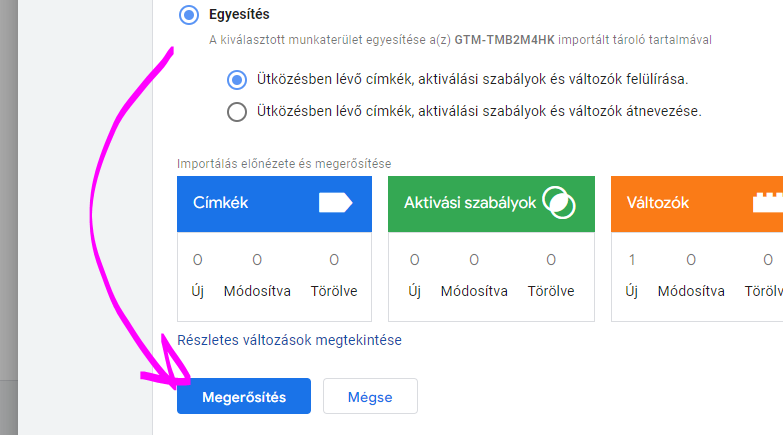Image resolution: width=783 pixels, height=435 pixels.
Task: Click the Új count of 1 under Változók
Action: point(631,260)
